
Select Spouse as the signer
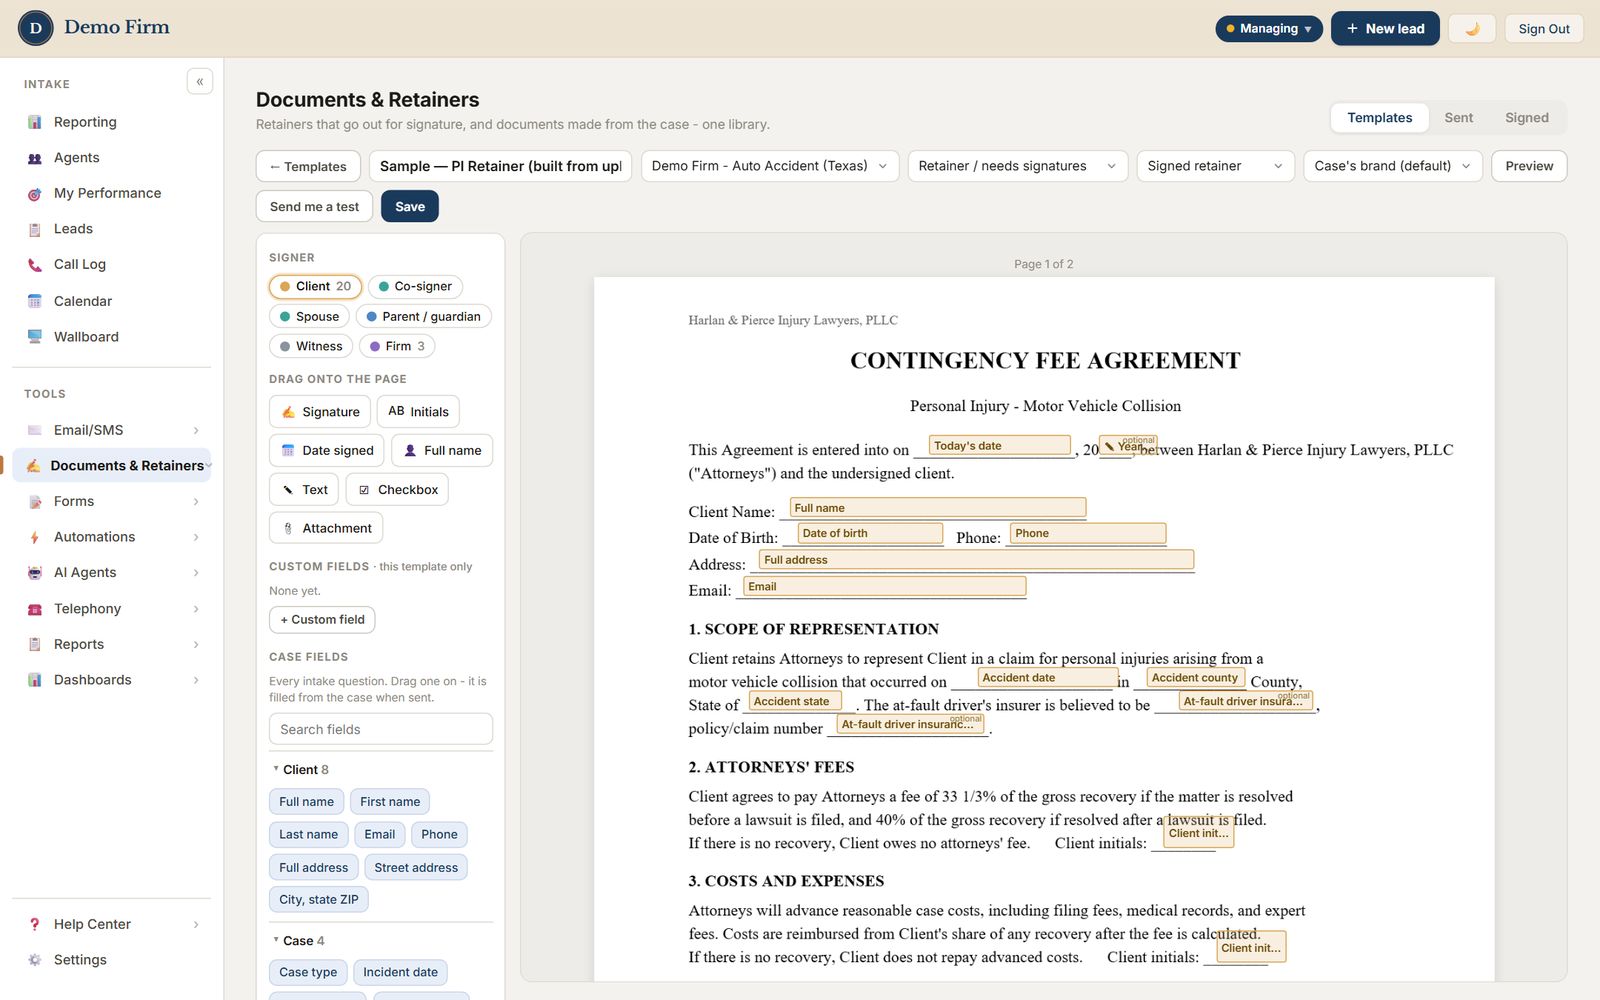click(x=309, y=316)
